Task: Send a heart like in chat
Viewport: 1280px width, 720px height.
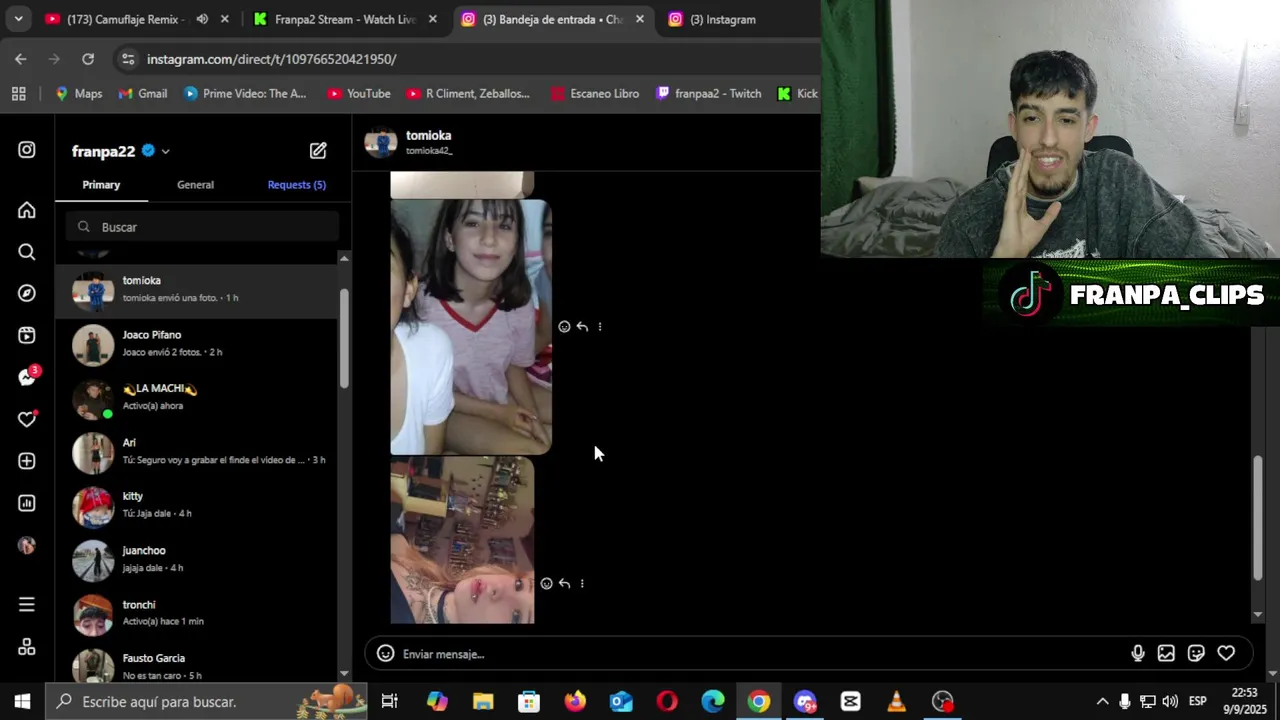Action: point(1226,654)
